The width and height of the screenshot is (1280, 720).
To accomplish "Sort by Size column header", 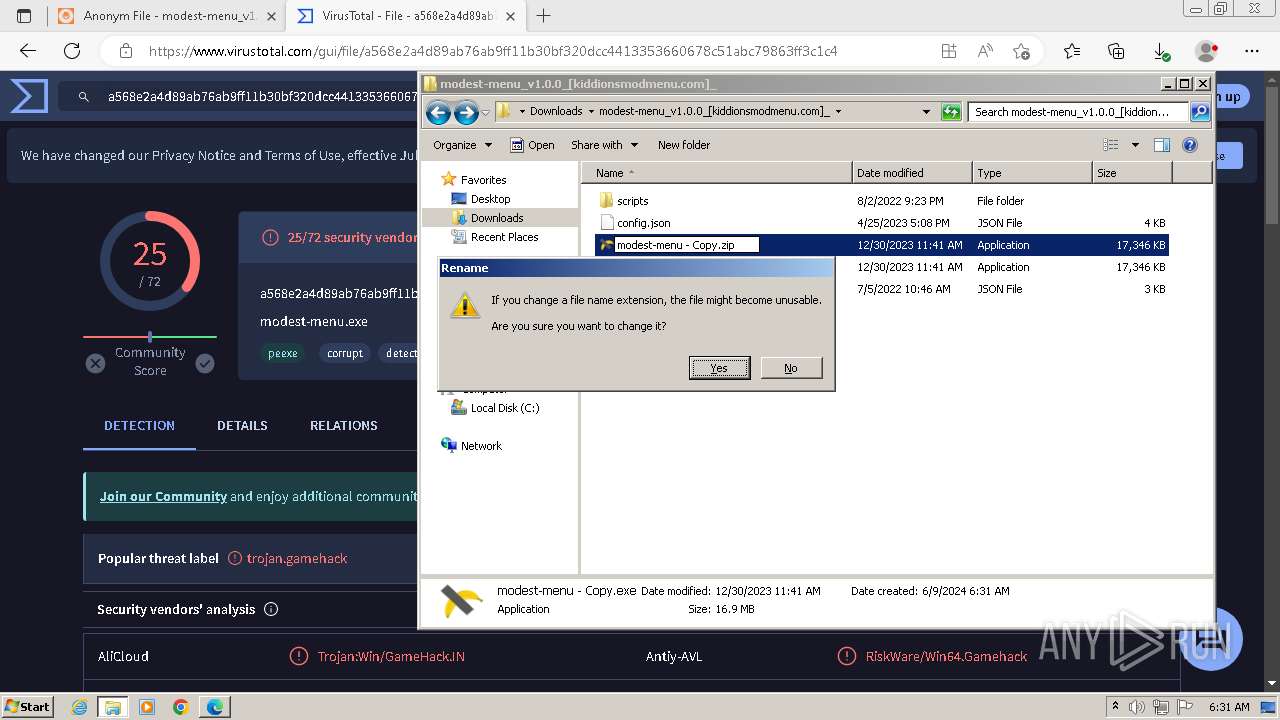I will pyautogui.click(x=1132, y=173).
